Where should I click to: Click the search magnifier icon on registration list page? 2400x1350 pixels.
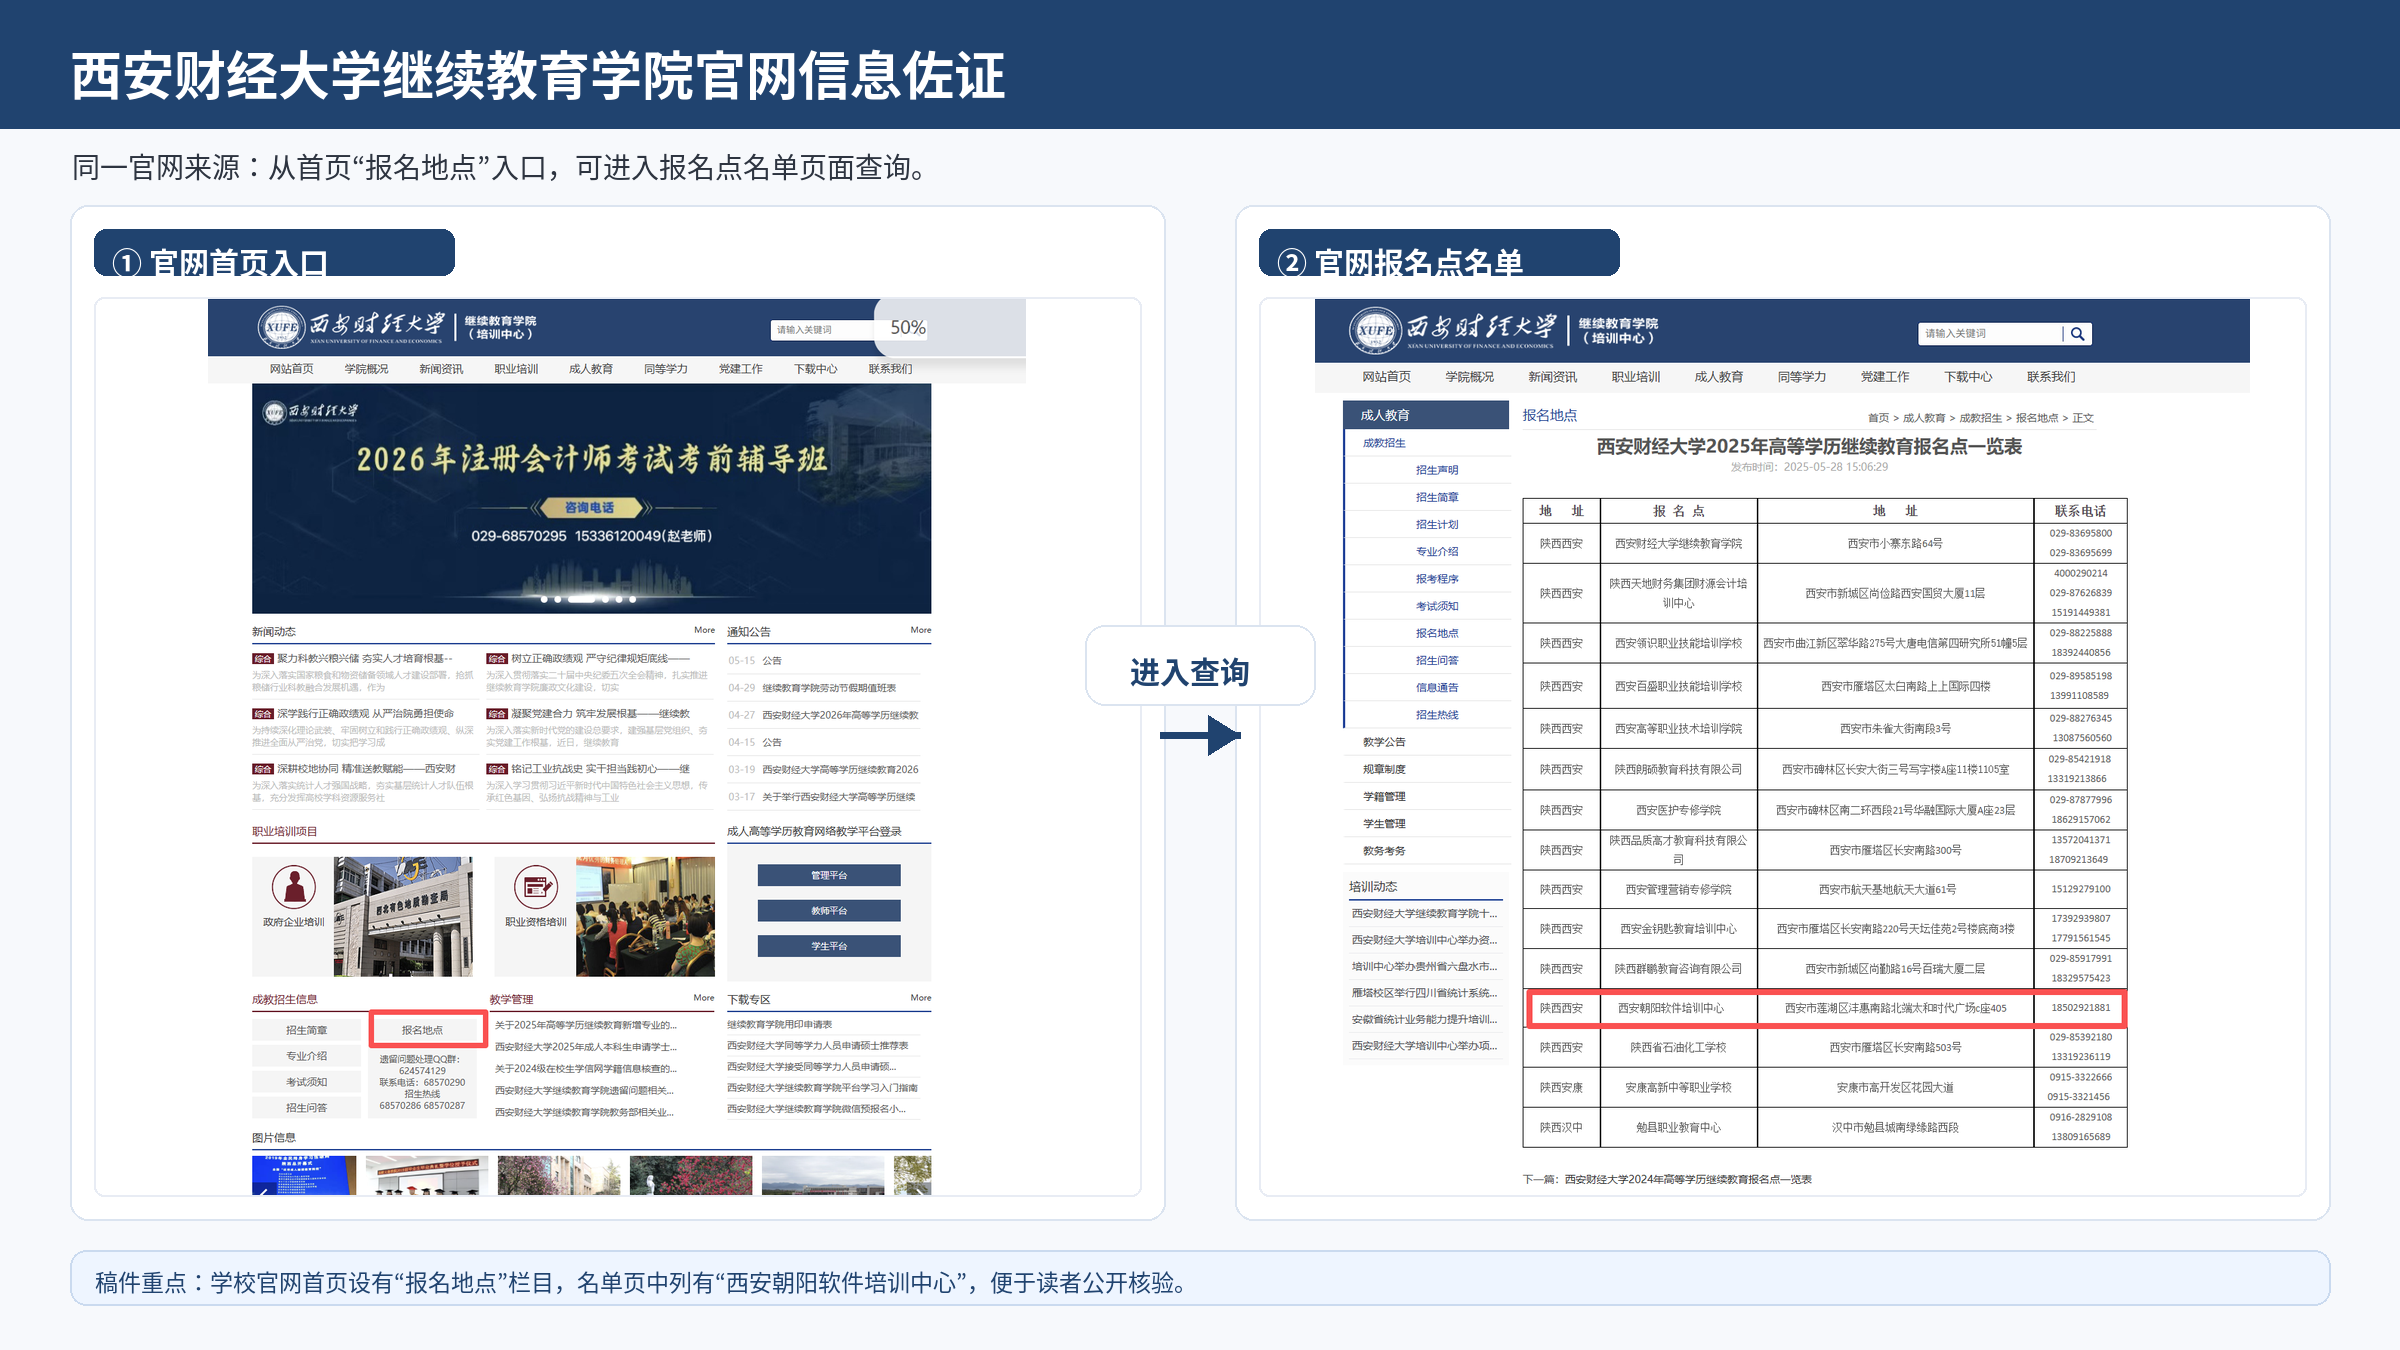(2077, 334)
